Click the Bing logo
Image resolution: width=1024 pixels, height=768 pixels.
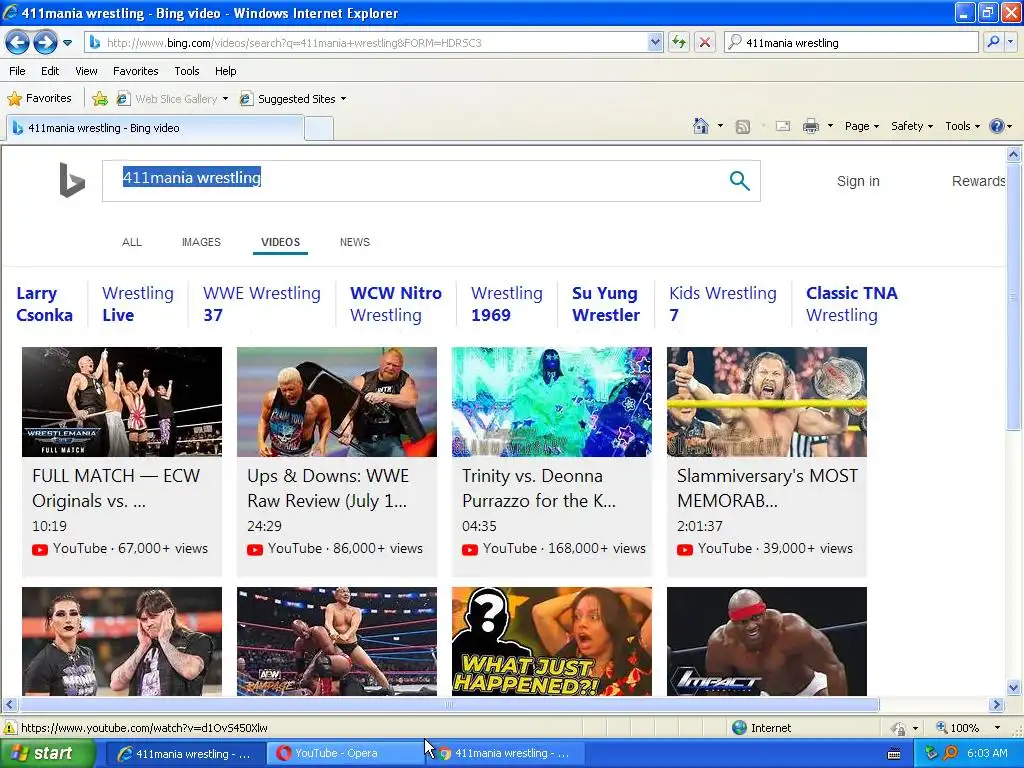[72, 180]
